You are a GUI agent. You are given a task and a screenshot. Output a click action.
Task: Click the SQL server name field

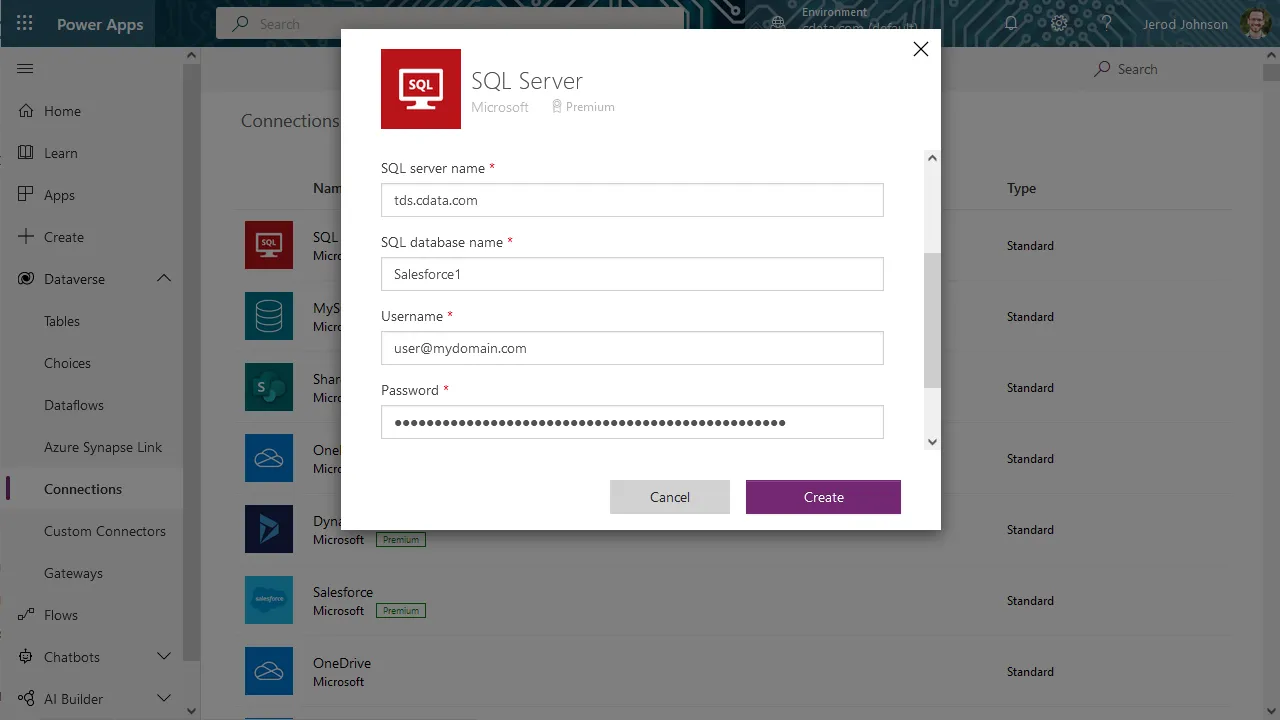(632, 200)
